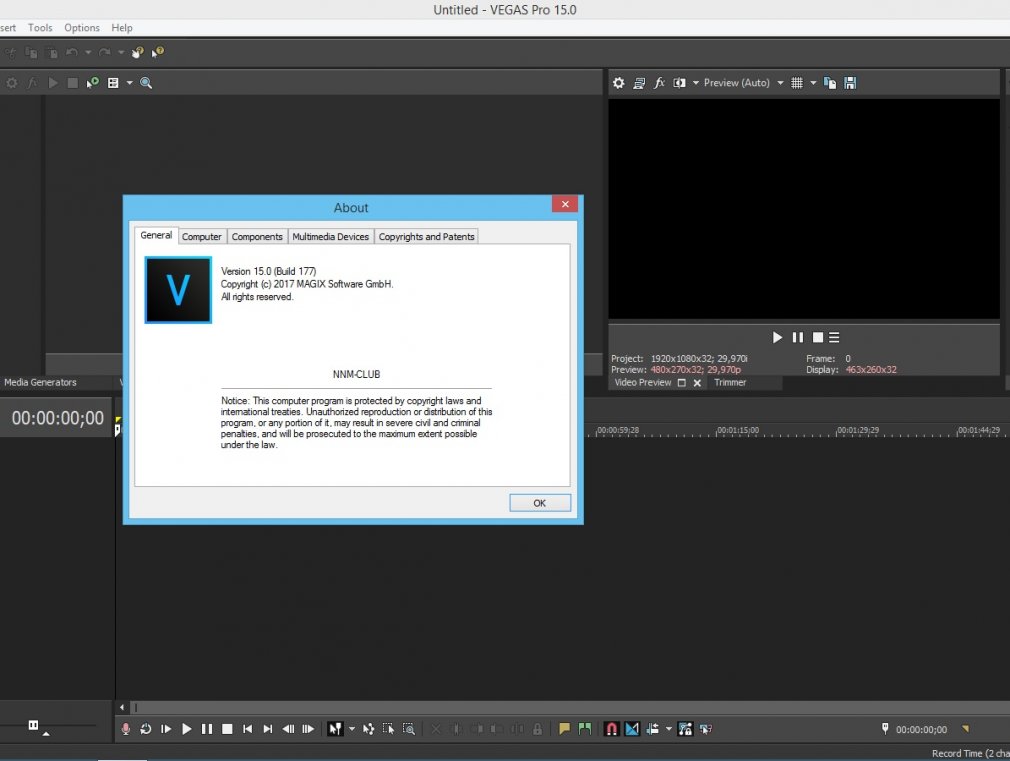Click Play in the timeline transport bar
Viewport: 1010px width, 761px height.
coord(187,729)
